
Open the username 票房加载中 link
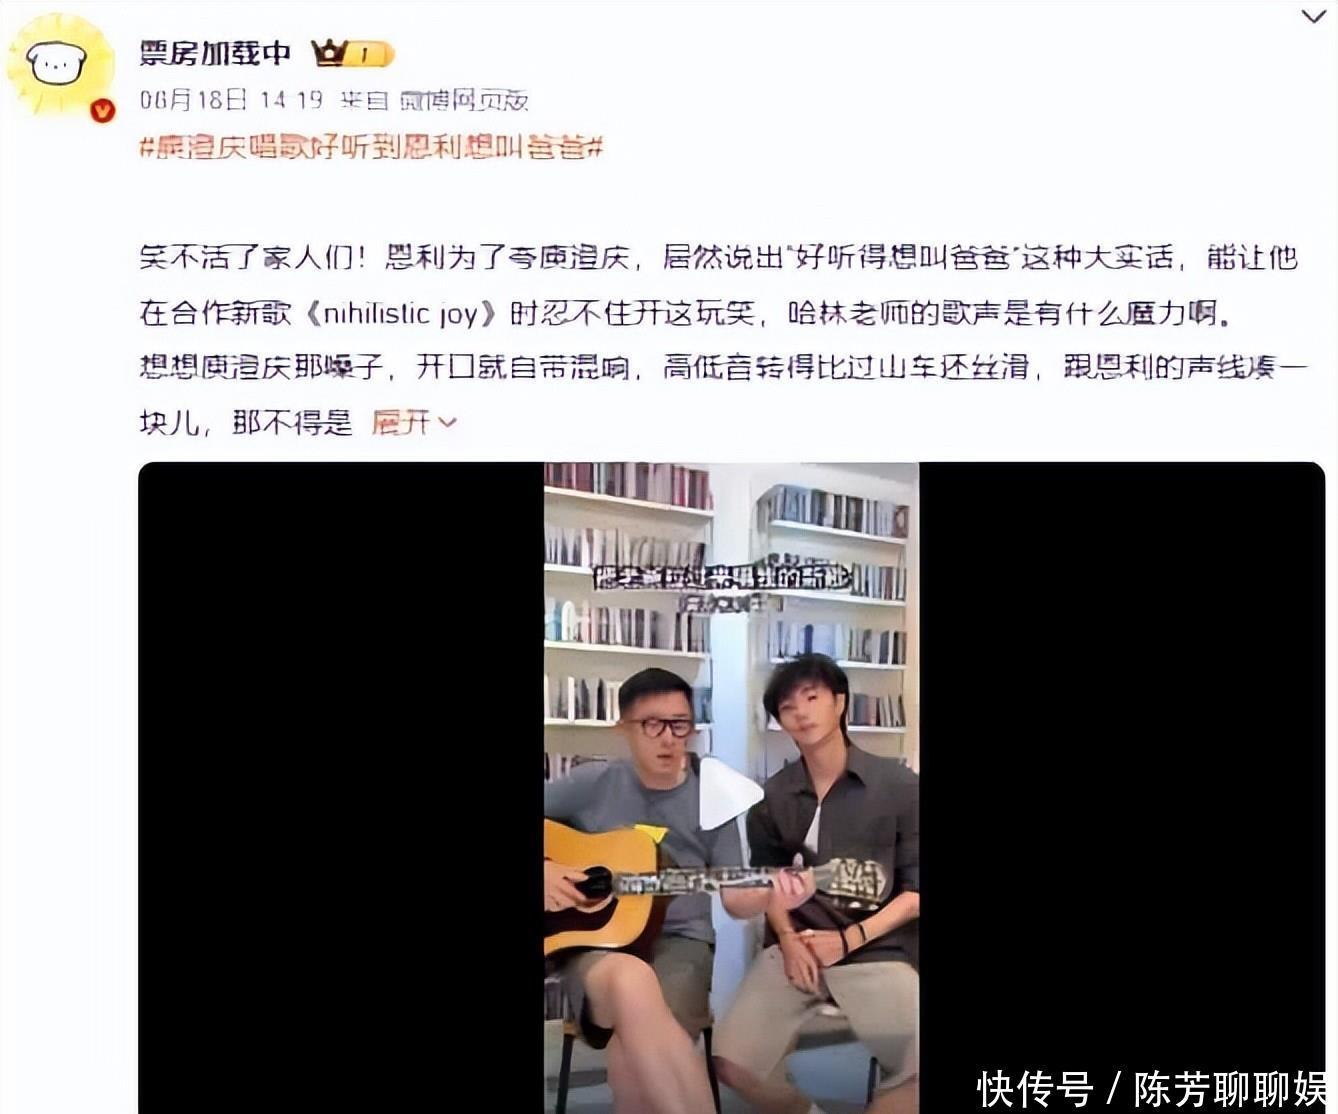point(215,53)
